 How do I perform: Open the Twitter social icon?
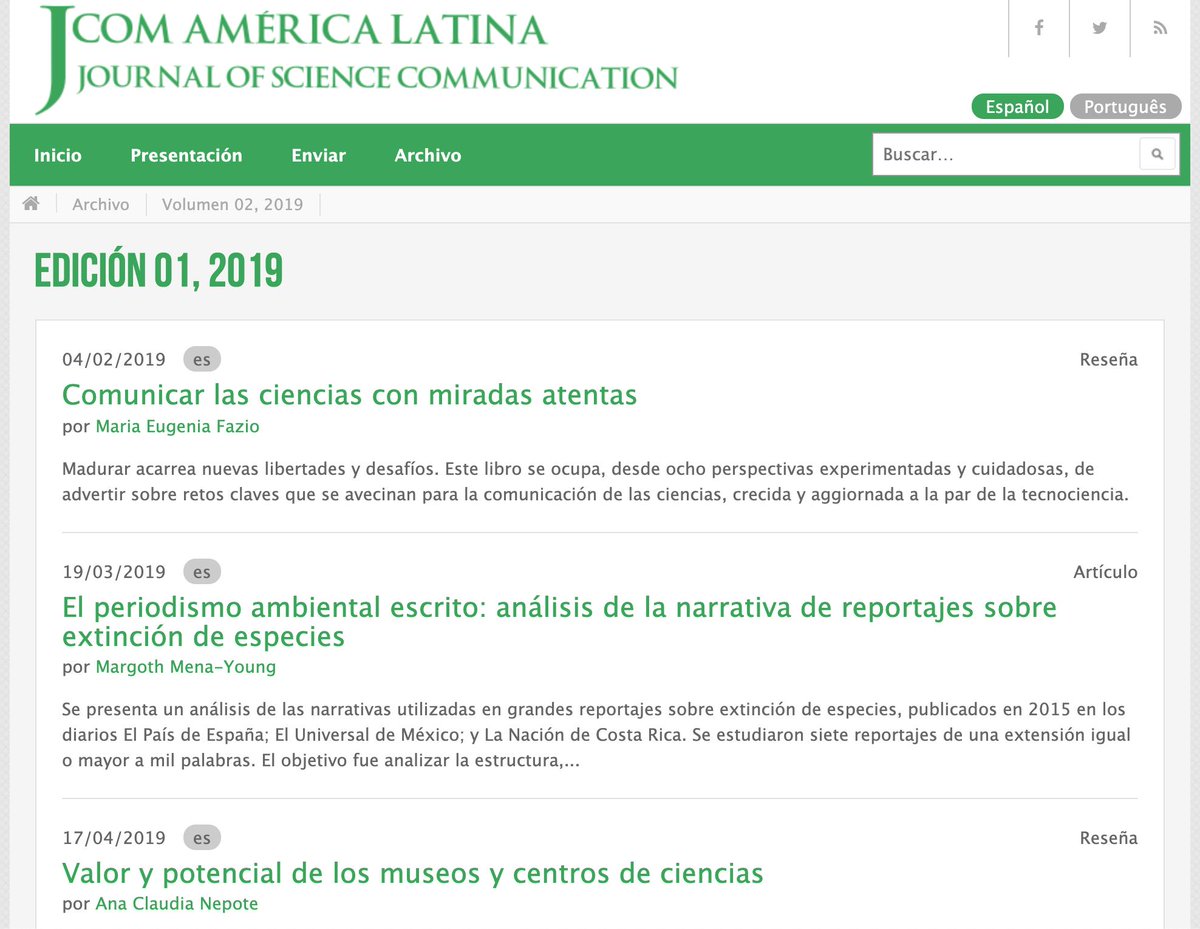tap(1099, 28)
